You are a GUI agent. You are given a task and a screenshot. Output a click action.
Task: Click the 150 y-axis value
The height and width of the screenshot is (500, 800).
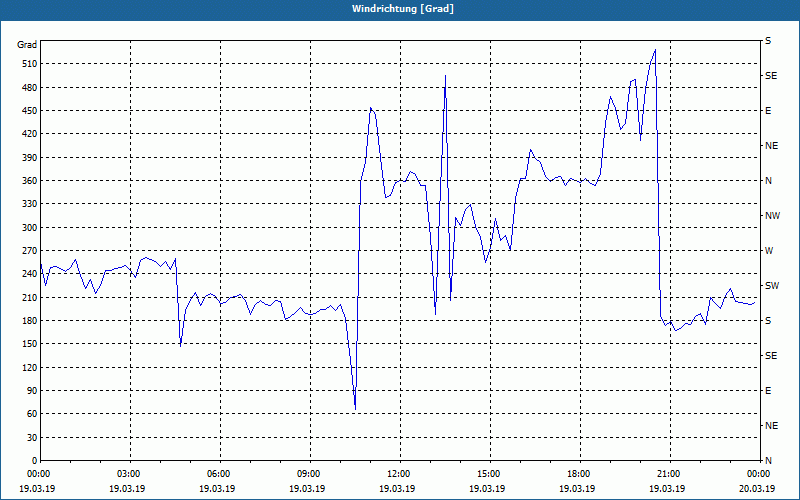tap(30, 343)
